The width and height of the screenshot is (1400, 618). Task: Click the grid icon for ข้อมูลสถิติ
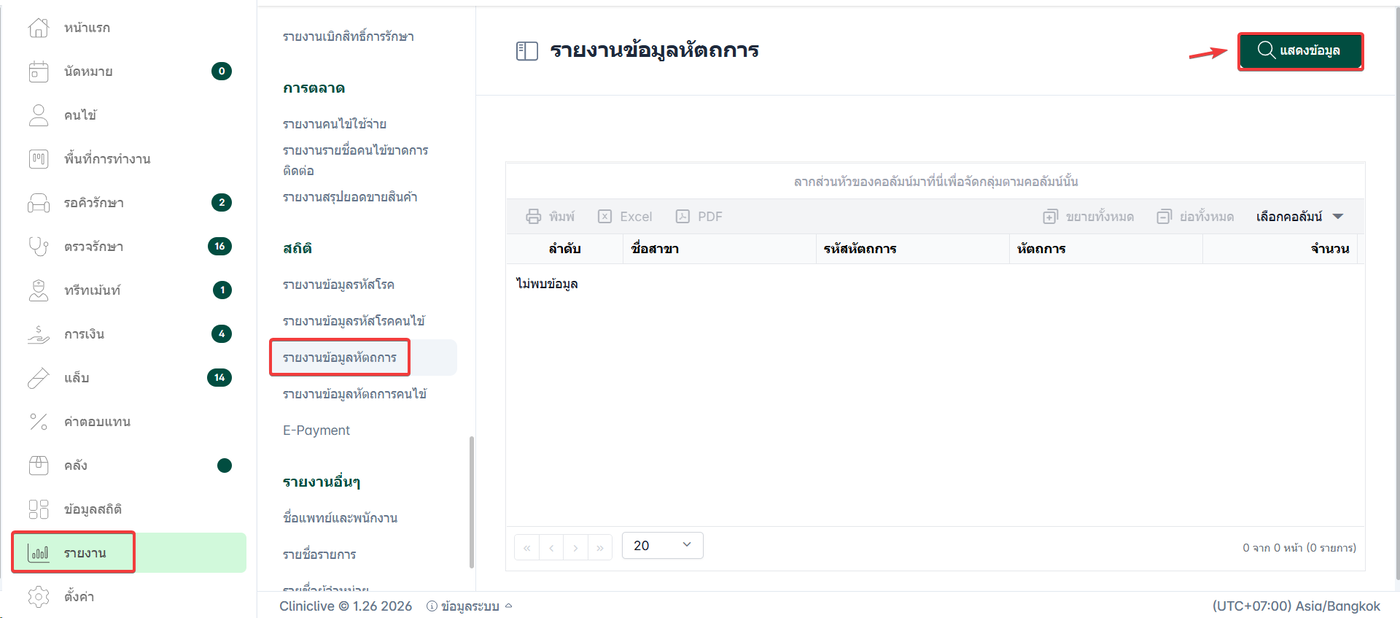(39, 509)
